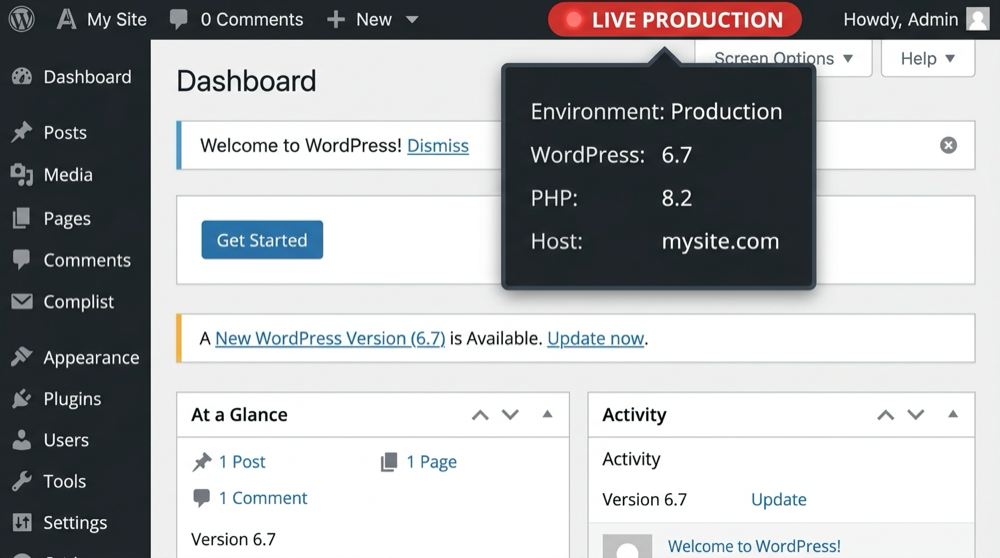Click the Dashboard gauge icon in sidebar
Screen dimensions: 1000x558
(x=22, y=77)
